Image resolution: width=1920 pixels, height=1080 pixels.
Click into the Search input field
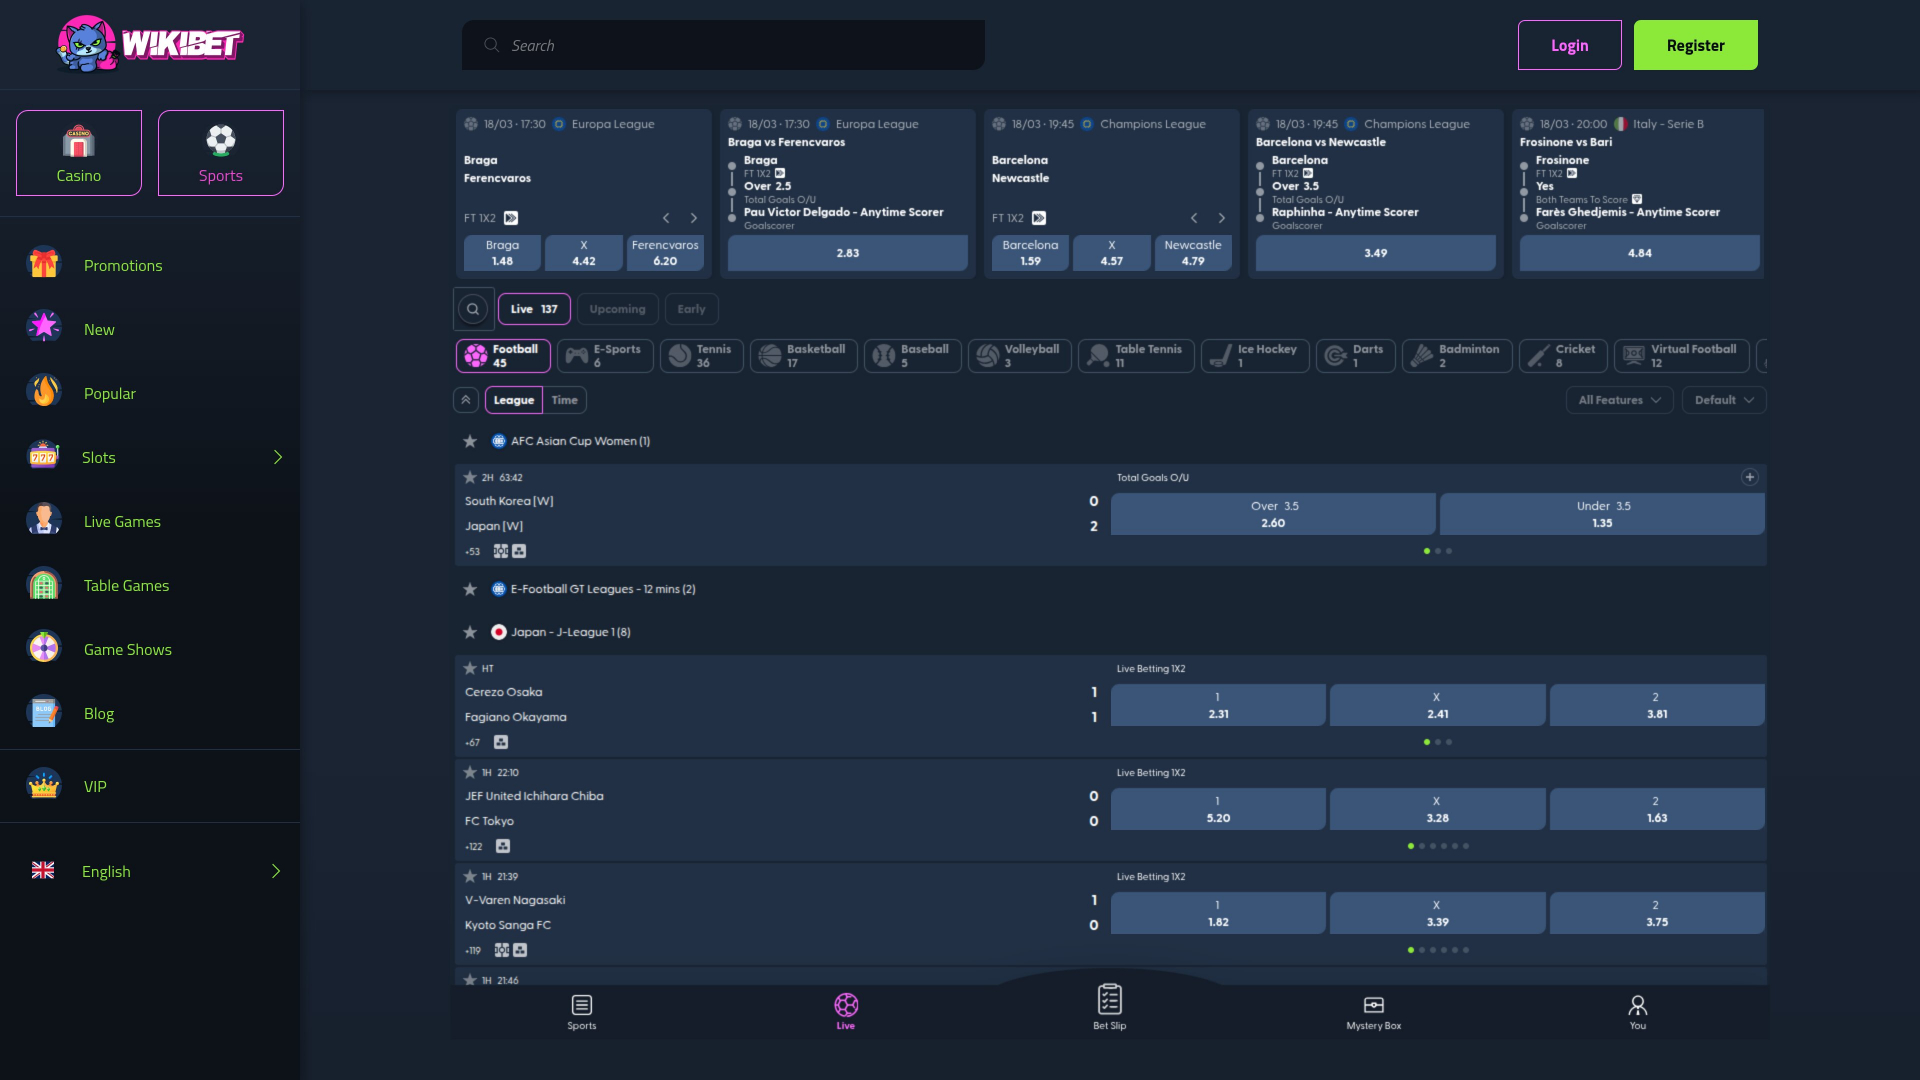(x=722, y=44)
